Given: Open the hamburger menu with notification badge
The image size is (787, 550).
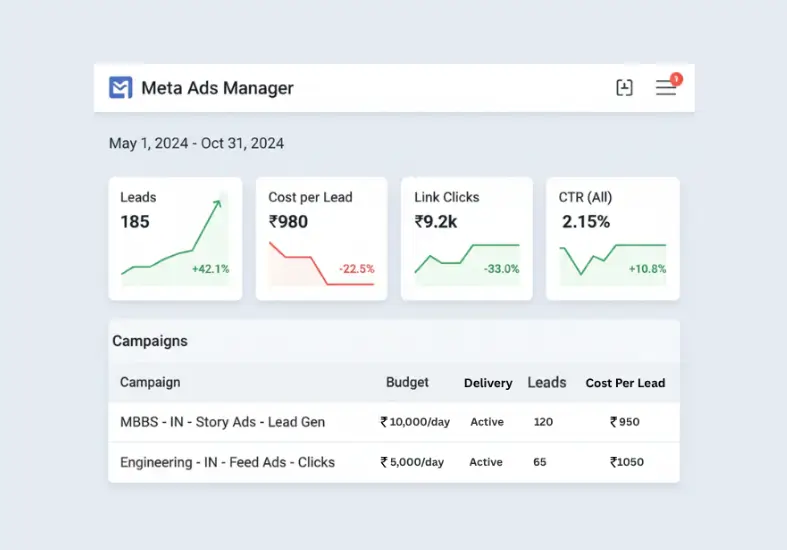Looking at the screenshot, I should click(x=668, y=85).
